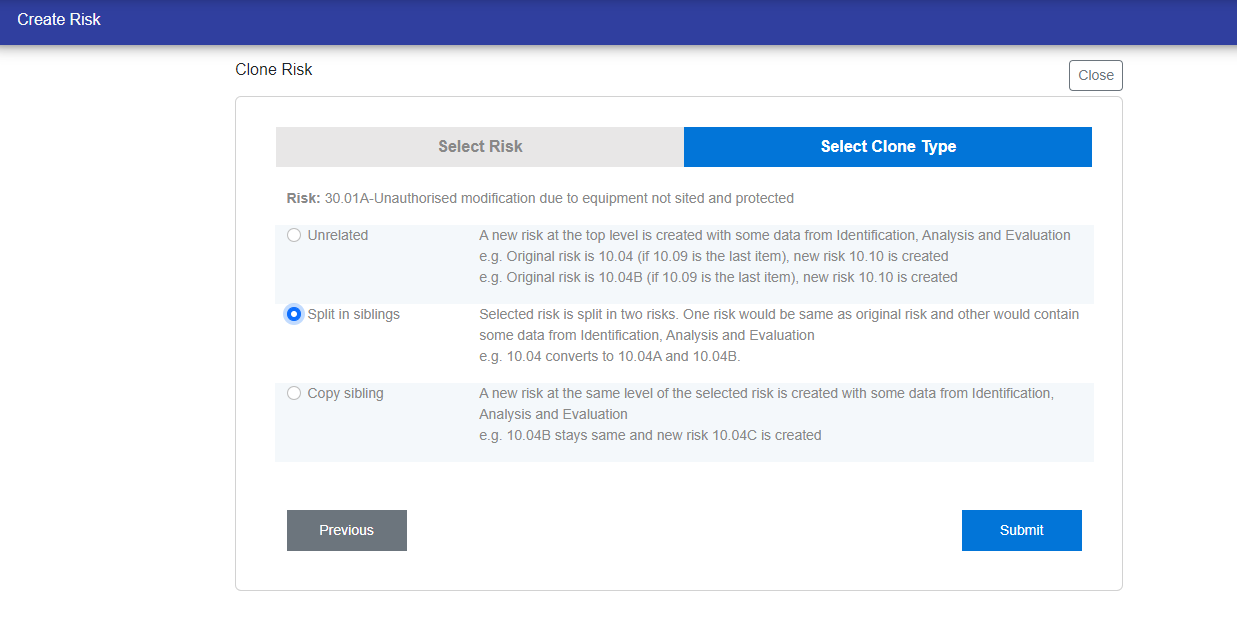Choose the Split in siblings radio button
Screen dimensions: 1237x636
(x=294, y=314)
